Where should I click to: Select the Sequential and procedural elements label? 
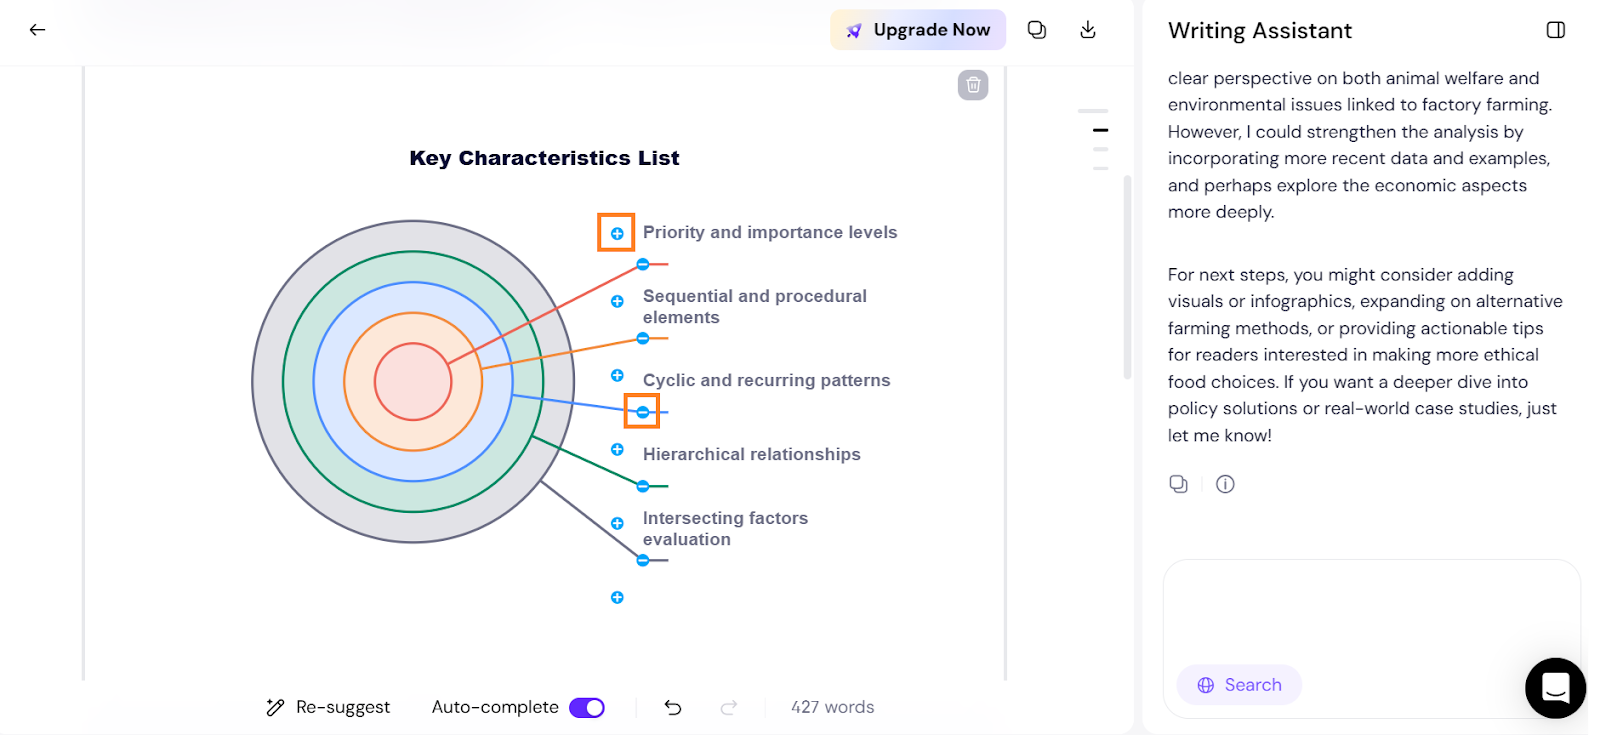[x=755, y=306]
